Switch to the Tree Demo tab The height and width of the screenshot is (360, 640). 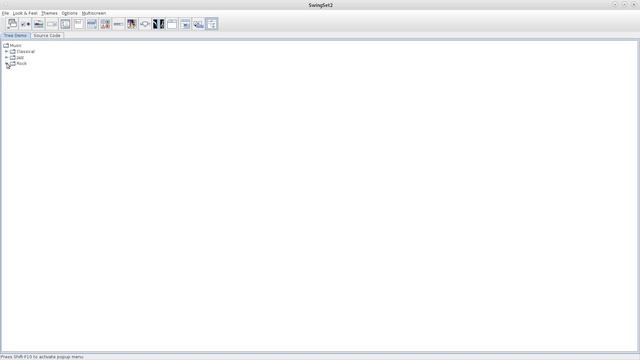(x=16, y=36)
